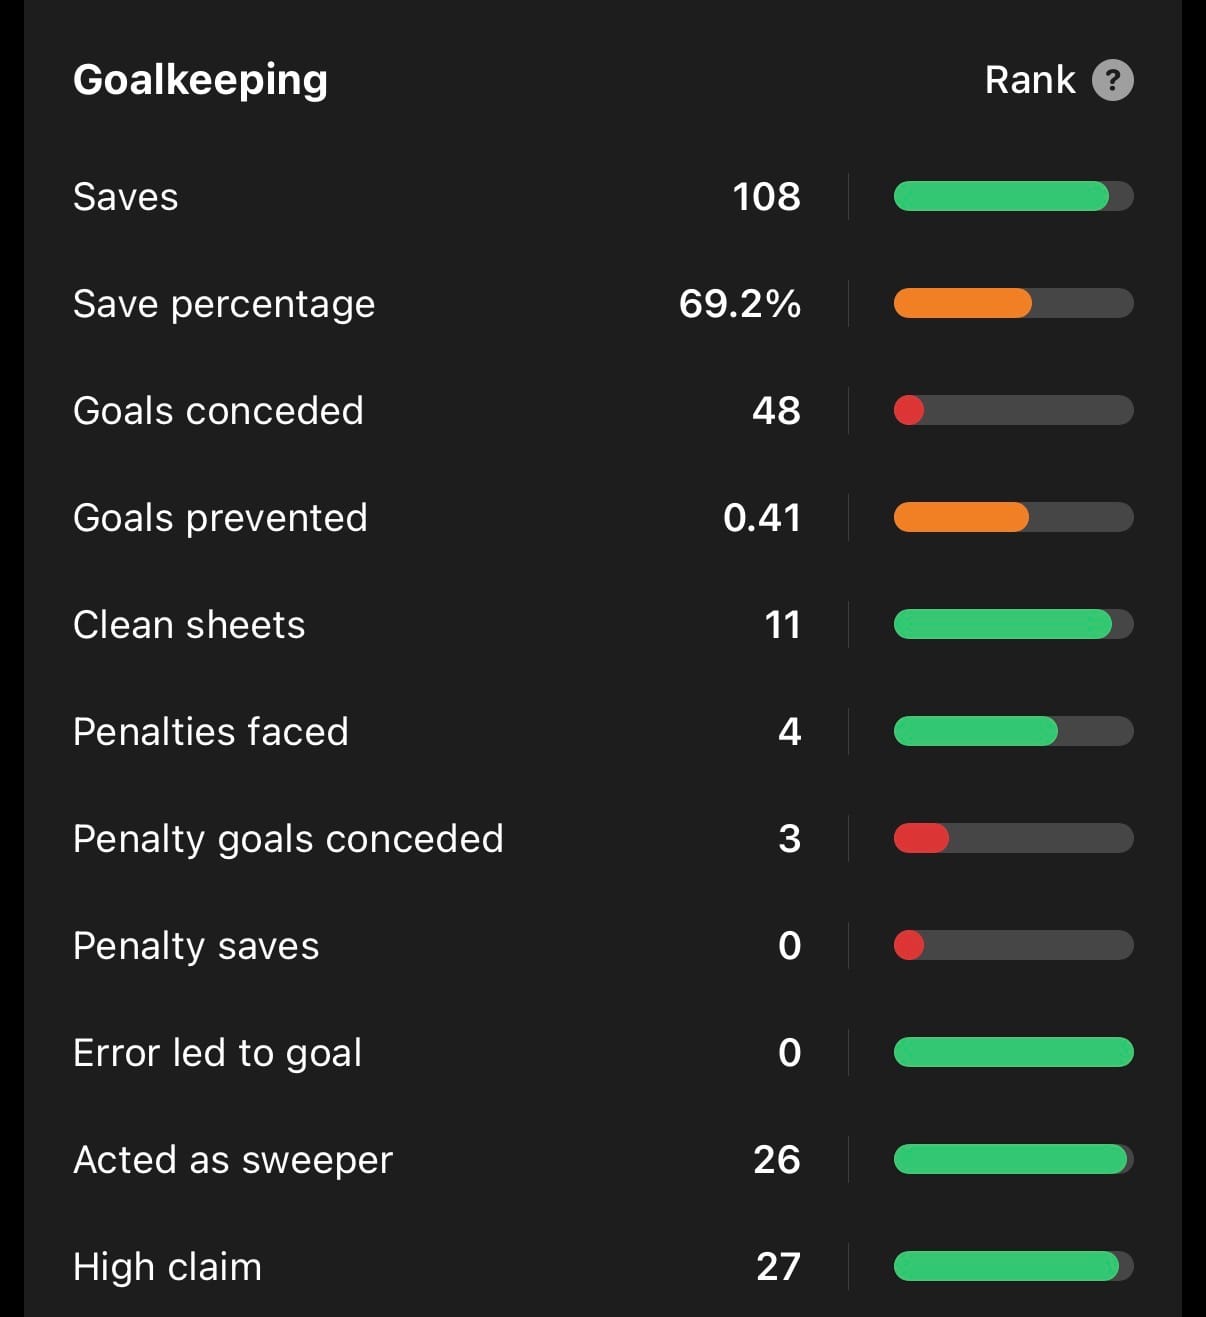This screenshot has width=1206, height=1317.
Task: Click the full Error led to goal bar
Action: click(1013, 1052)
